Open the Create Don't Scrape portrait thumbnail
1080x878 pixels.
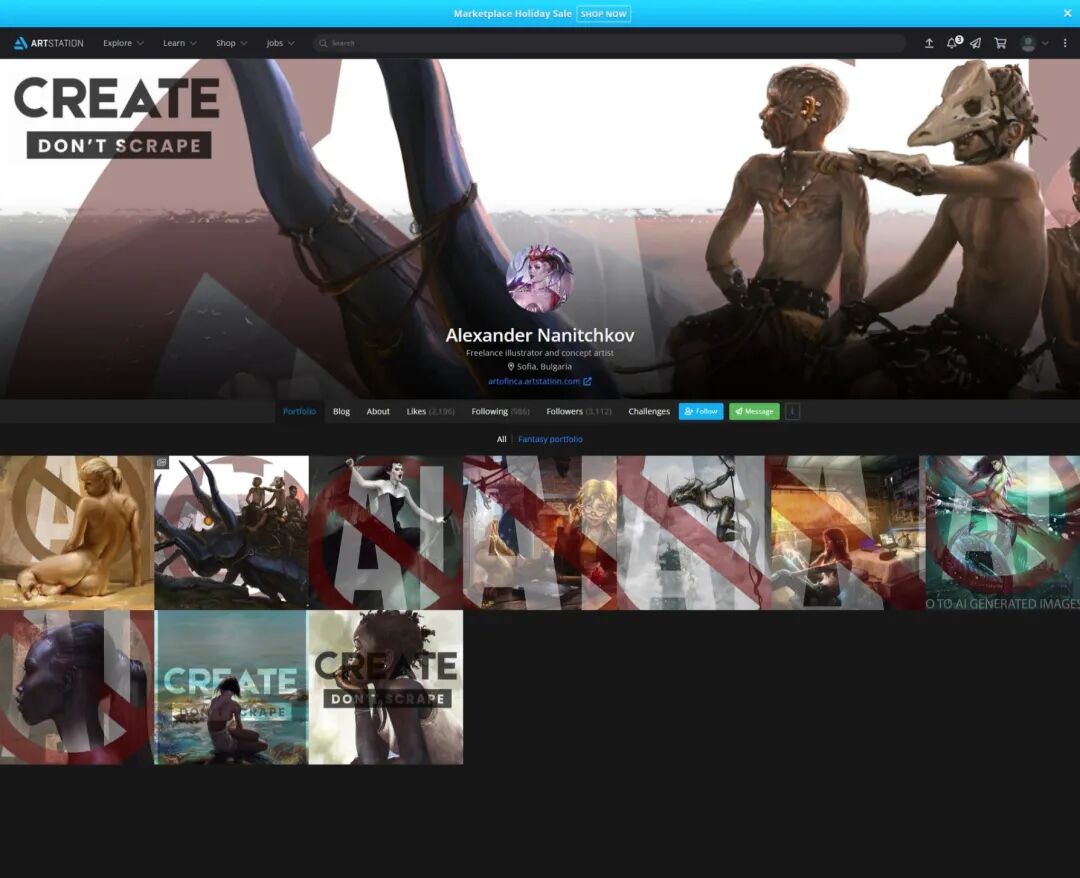pos(386,687)
